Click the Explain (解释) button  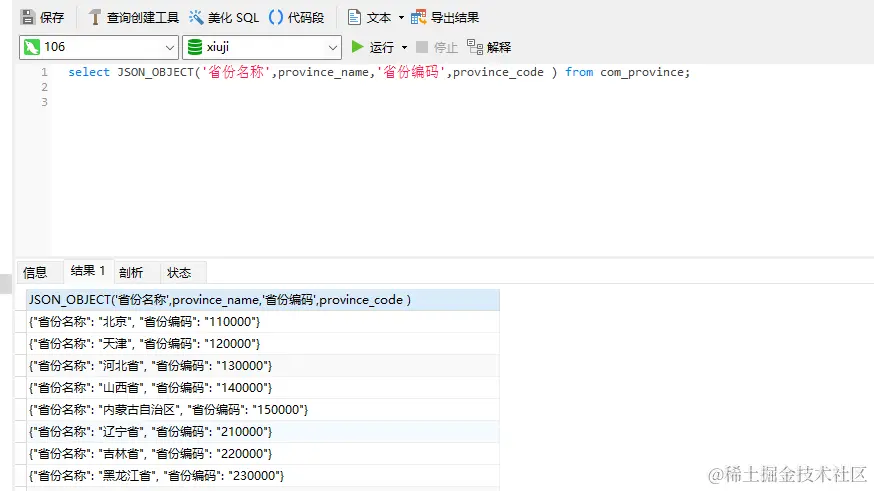pyautogui.click(x=489, y=47)
